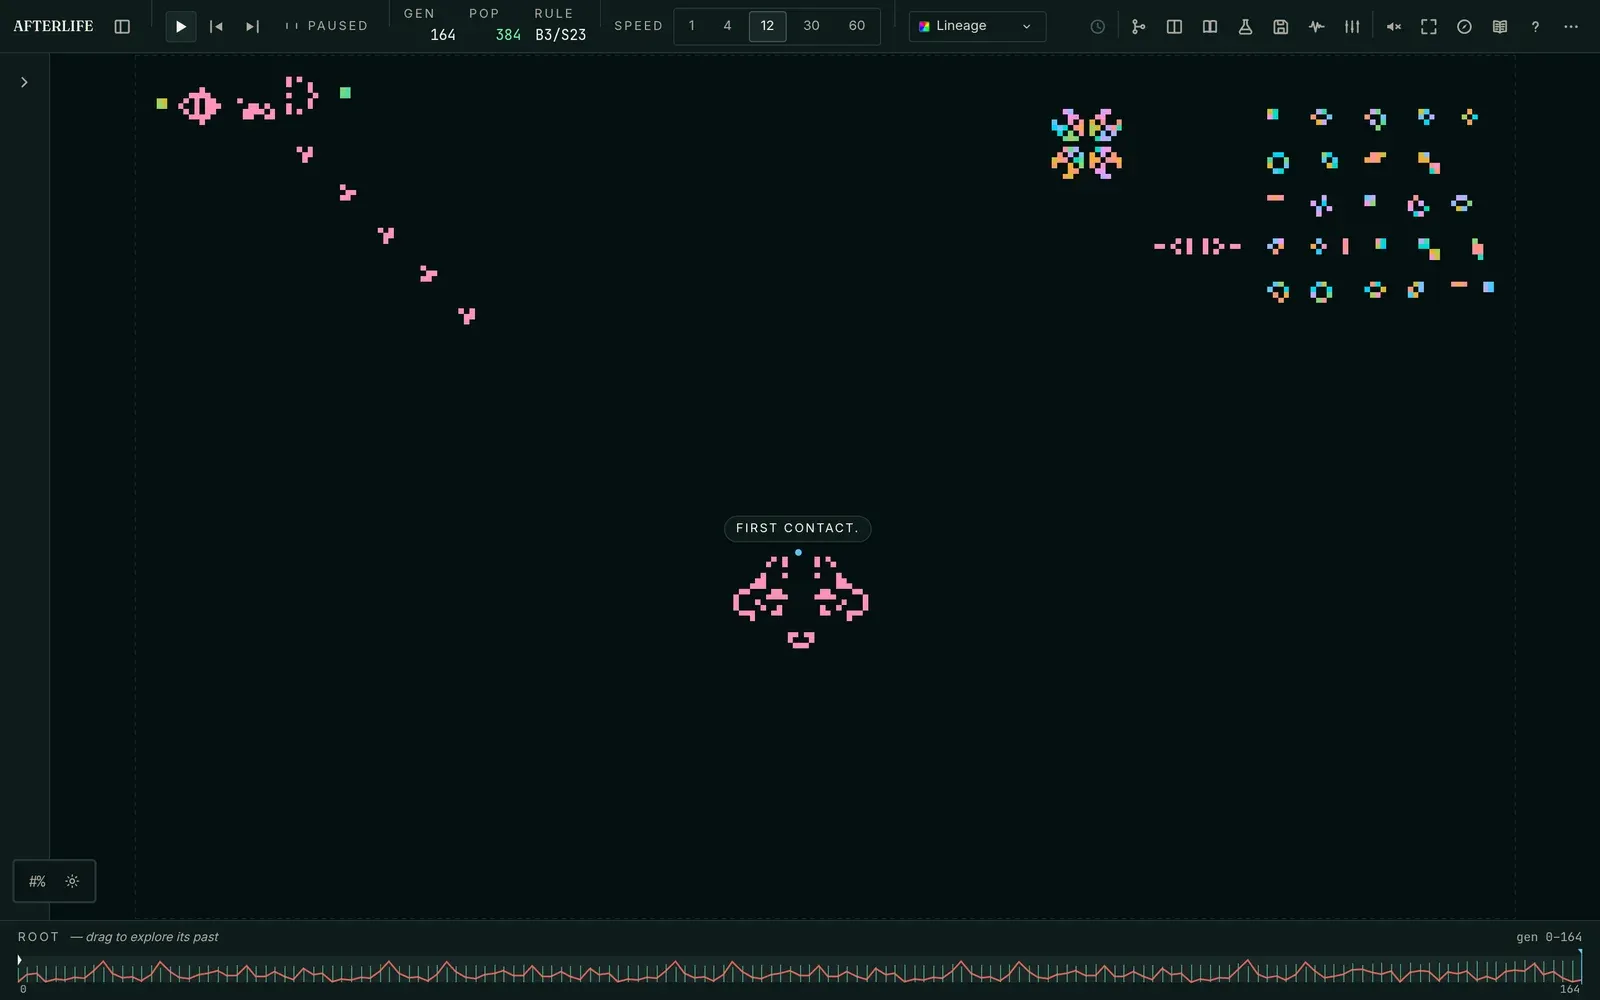Select speed 12

tap(767, 26)
